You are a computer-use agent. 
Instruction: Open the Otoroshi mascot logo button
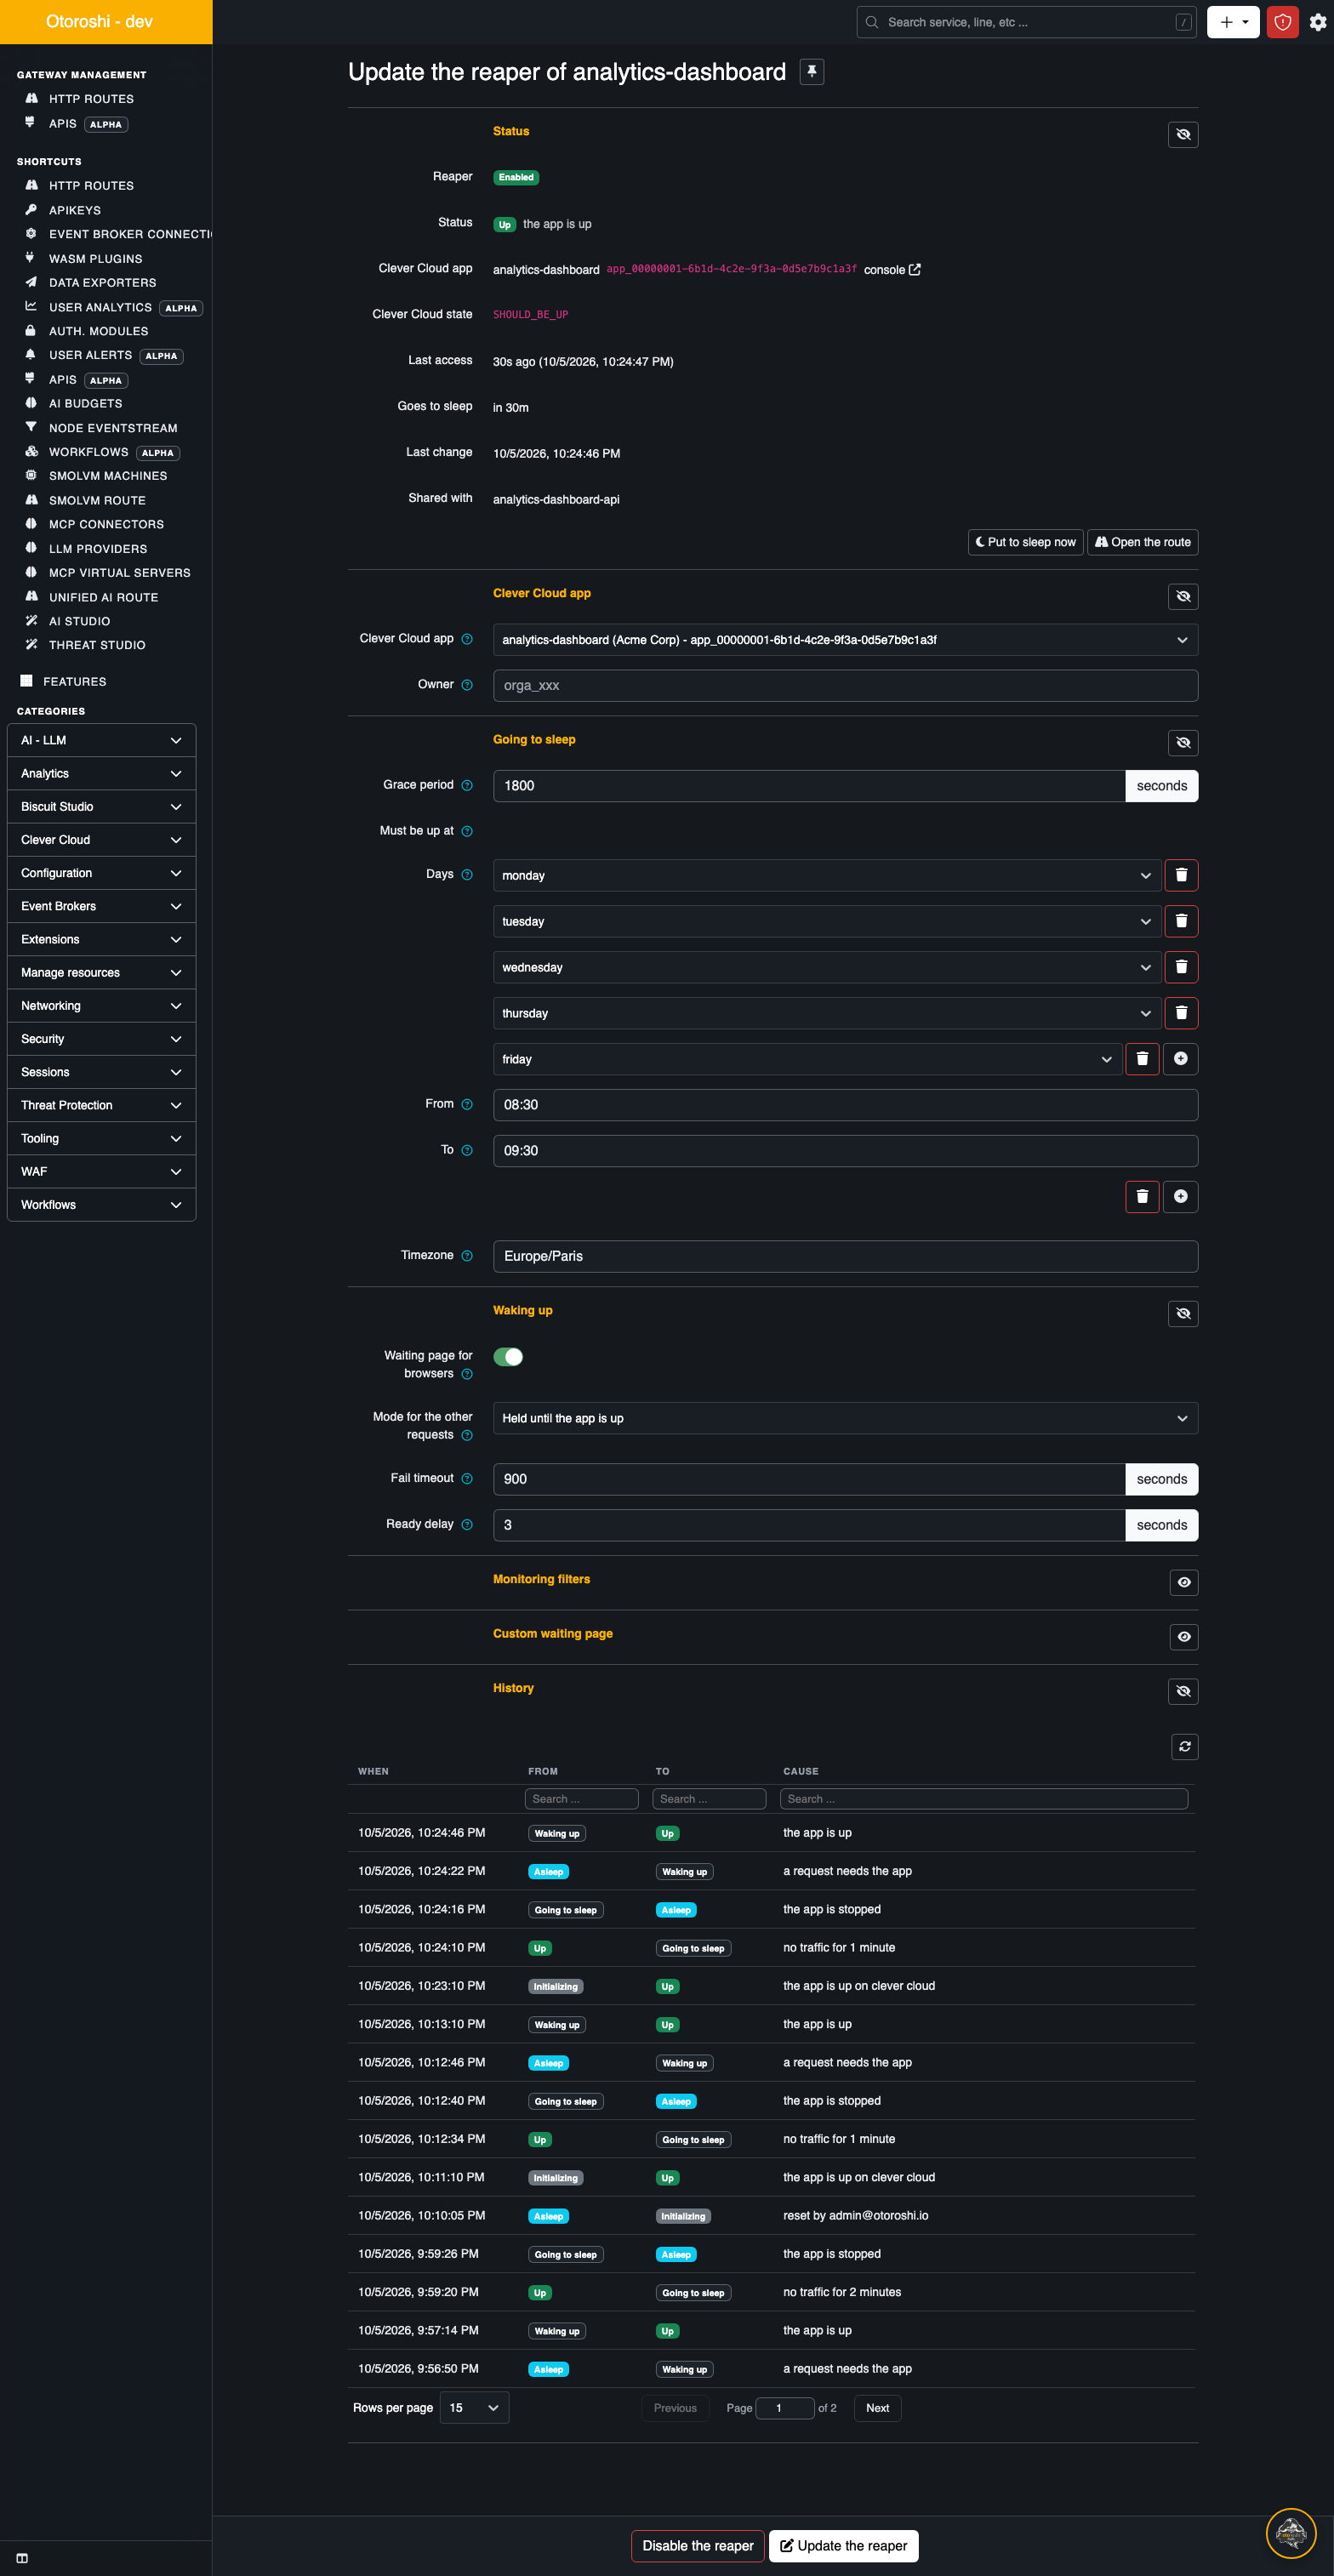point(1291,2533)
